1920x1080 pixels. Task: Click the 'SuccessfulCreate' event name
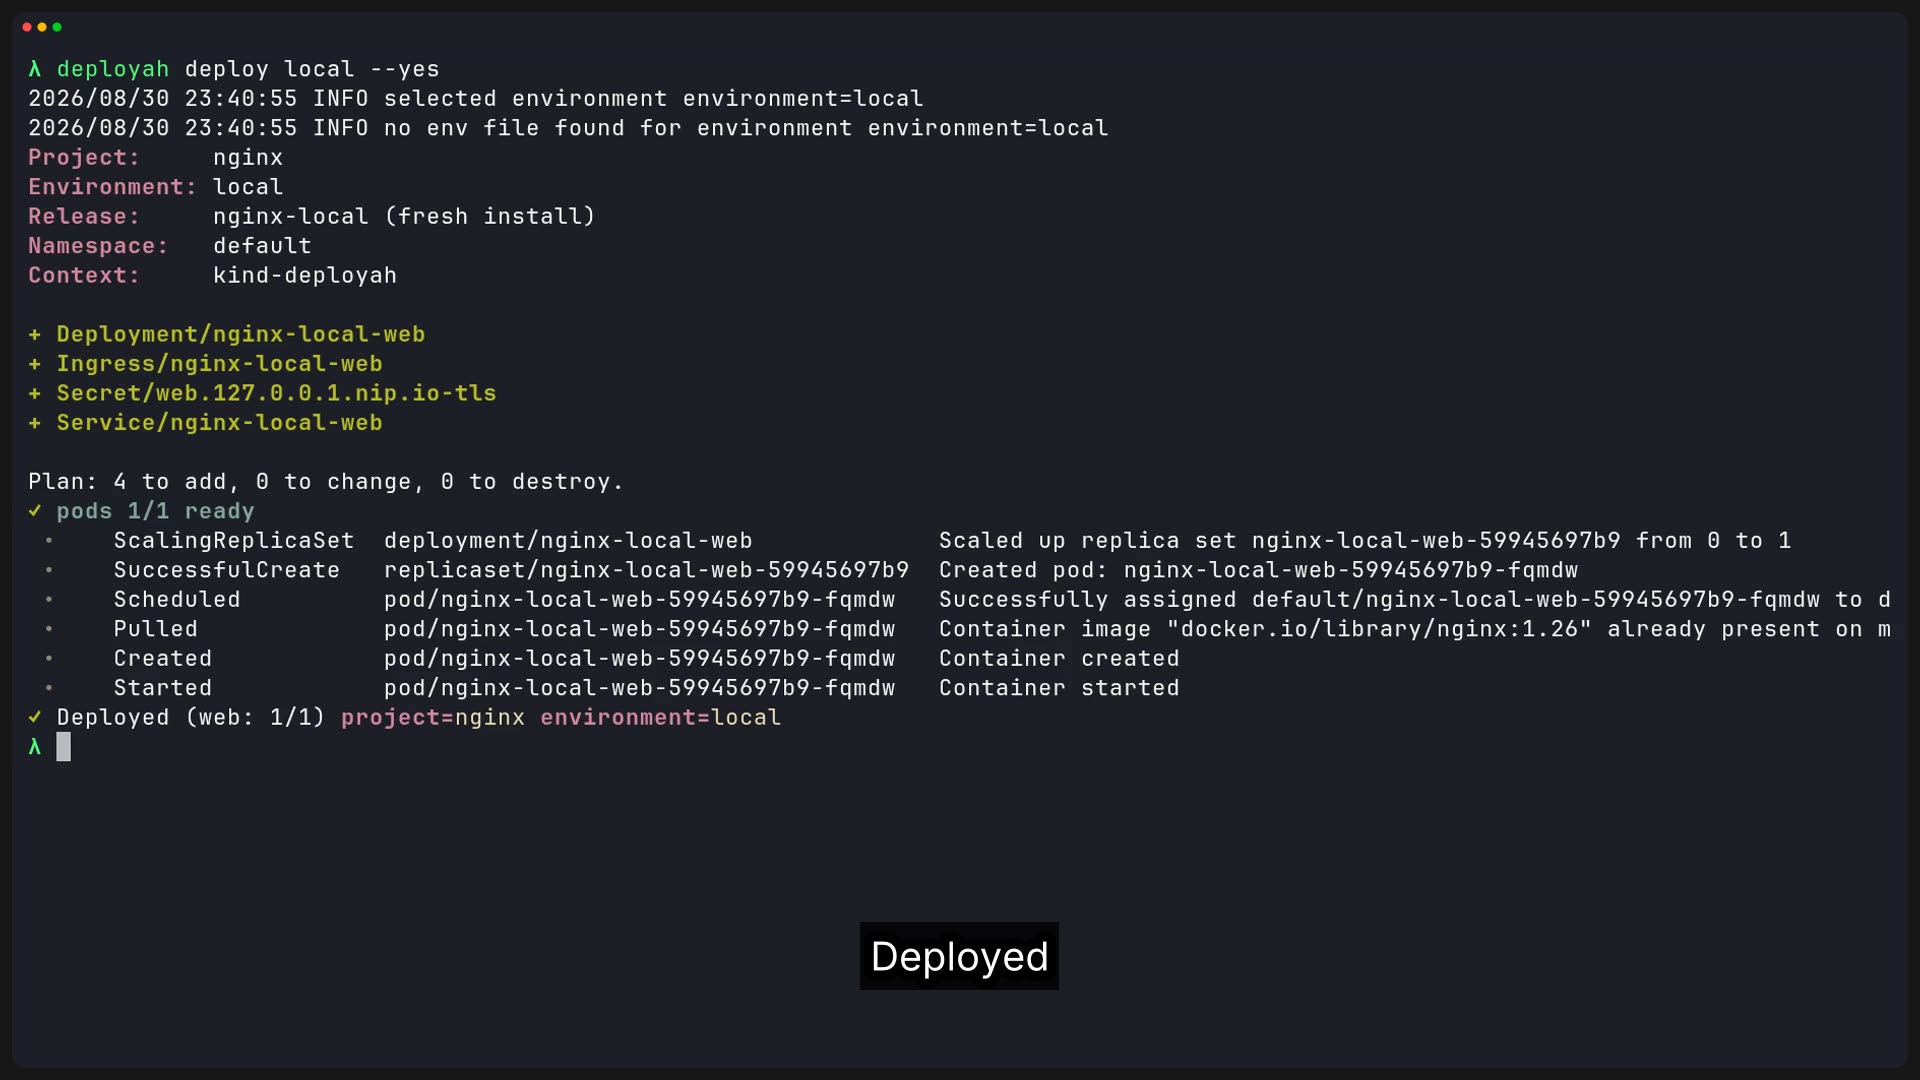click(x=227, y=571)
